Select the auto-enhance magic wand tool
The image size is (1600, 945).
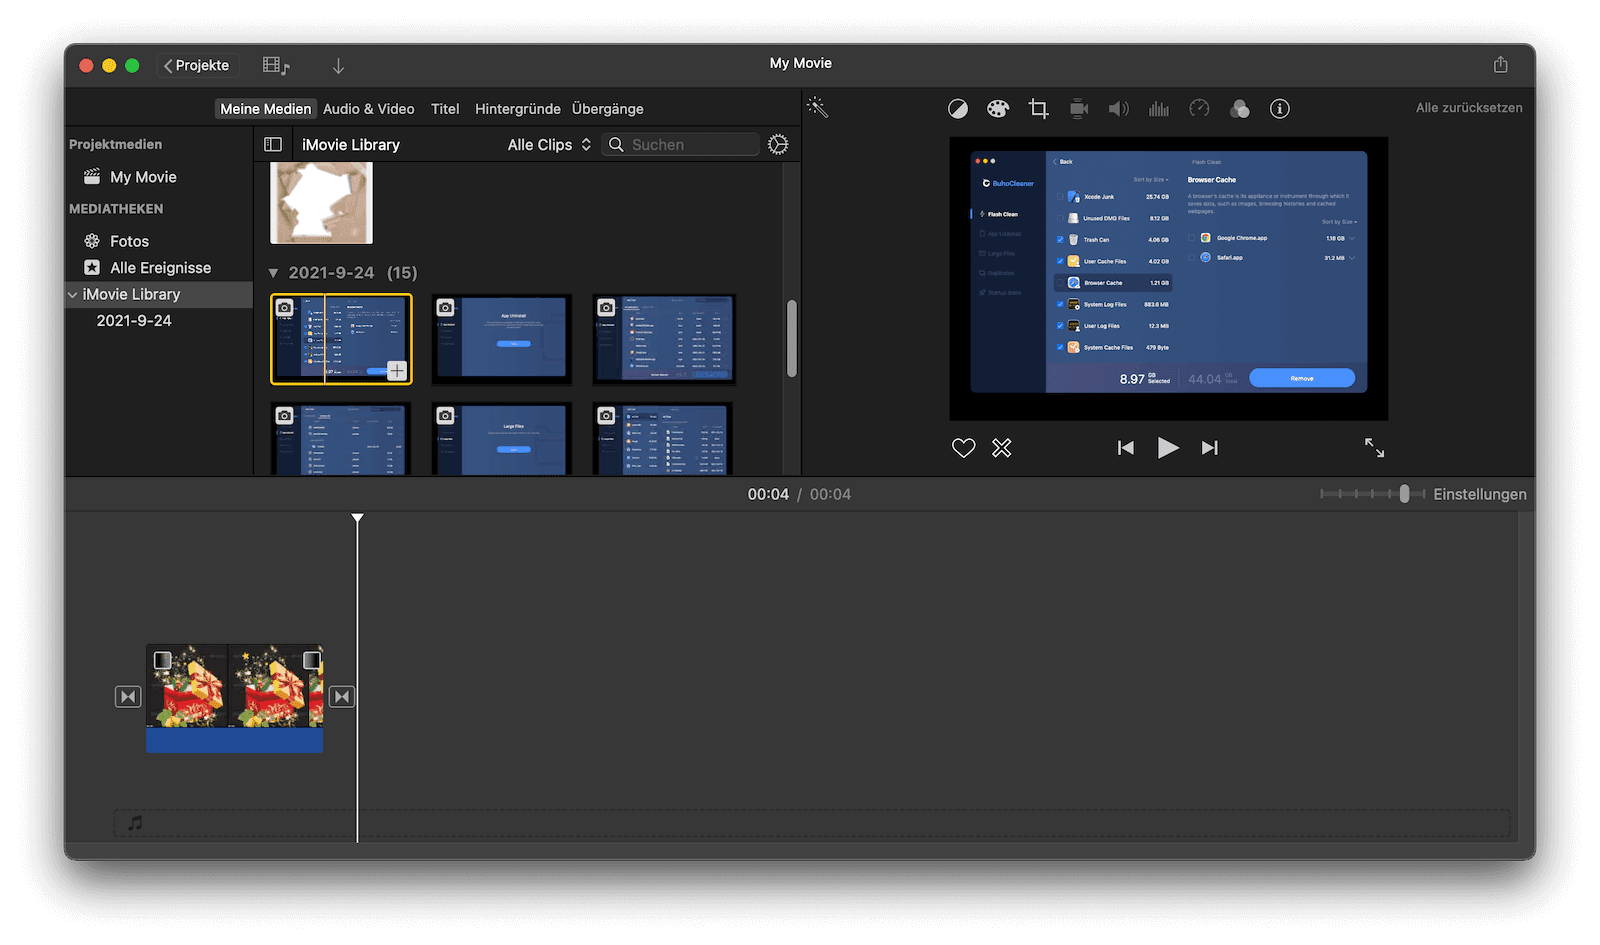[818, 107]
